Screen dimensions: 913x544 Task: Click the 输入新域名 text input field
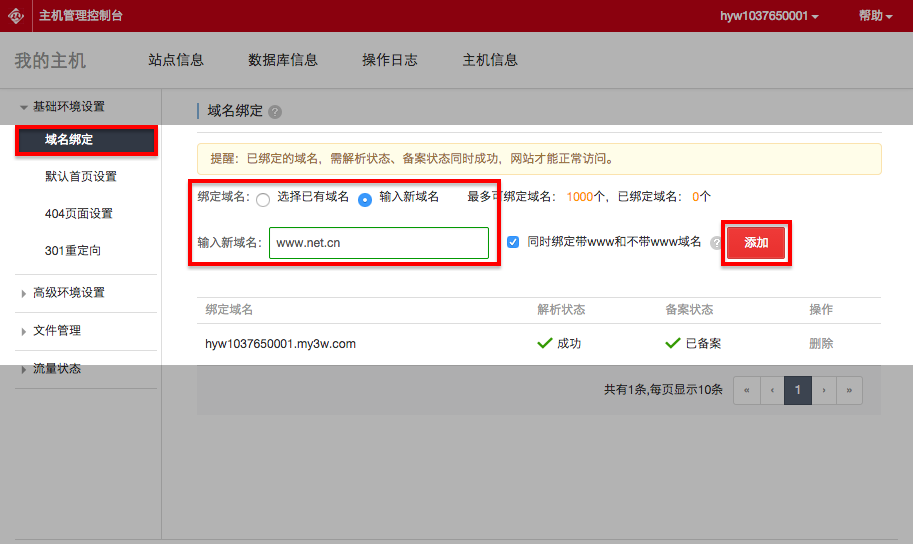(x=378, y=243)
